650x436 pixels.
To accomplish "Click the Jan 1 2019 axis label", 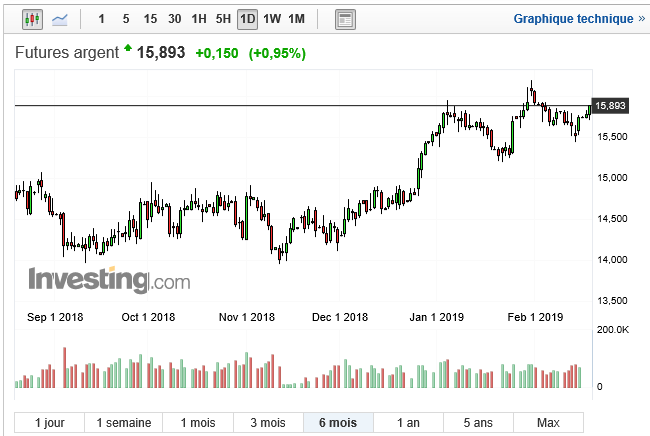I will pyautogui.click(x=437, y=317).
